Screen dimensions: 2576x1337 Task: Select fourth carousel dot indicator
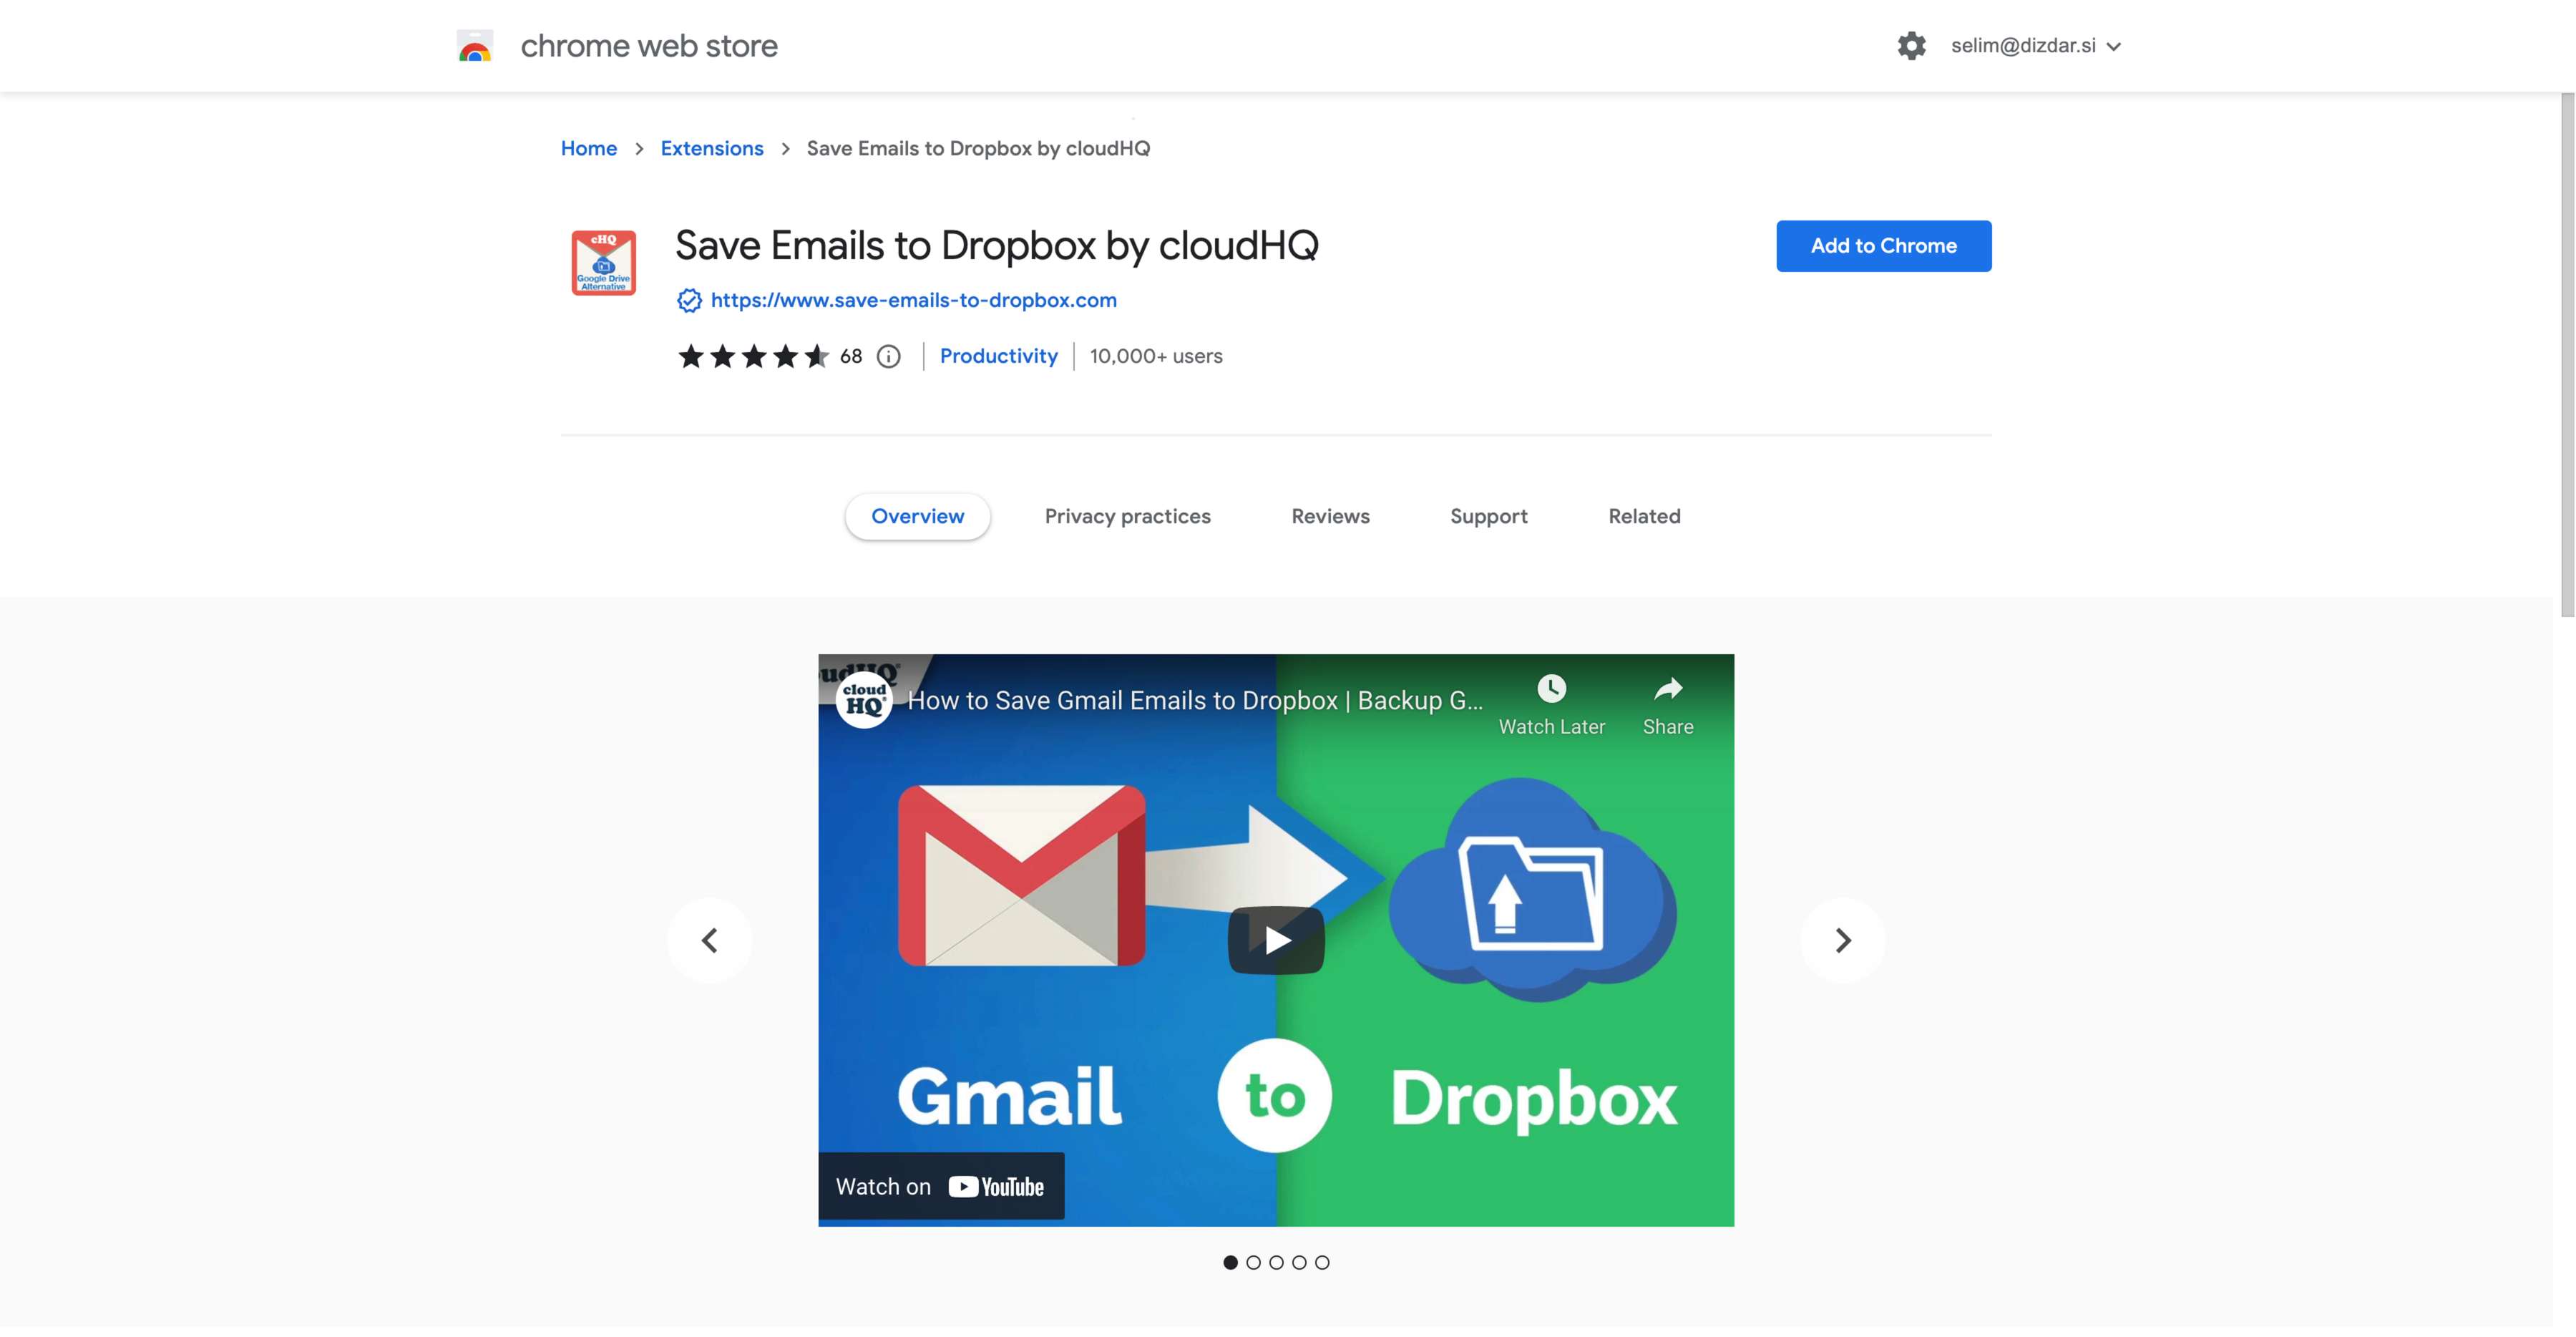click(x=1299, y=1262)
